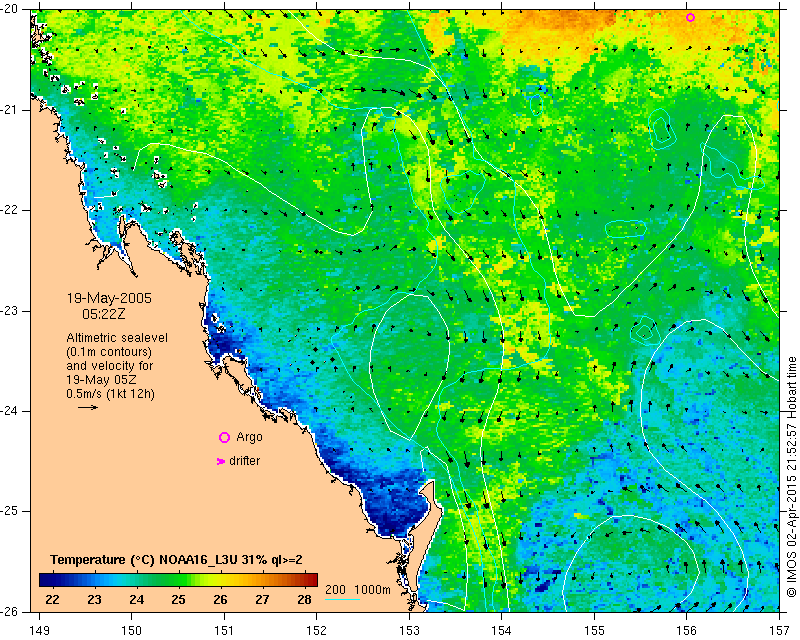Click the magenta drifter legend symbol
Image resolution: width=800 pixels, height=640 pixels.
(x=221, y=461)
